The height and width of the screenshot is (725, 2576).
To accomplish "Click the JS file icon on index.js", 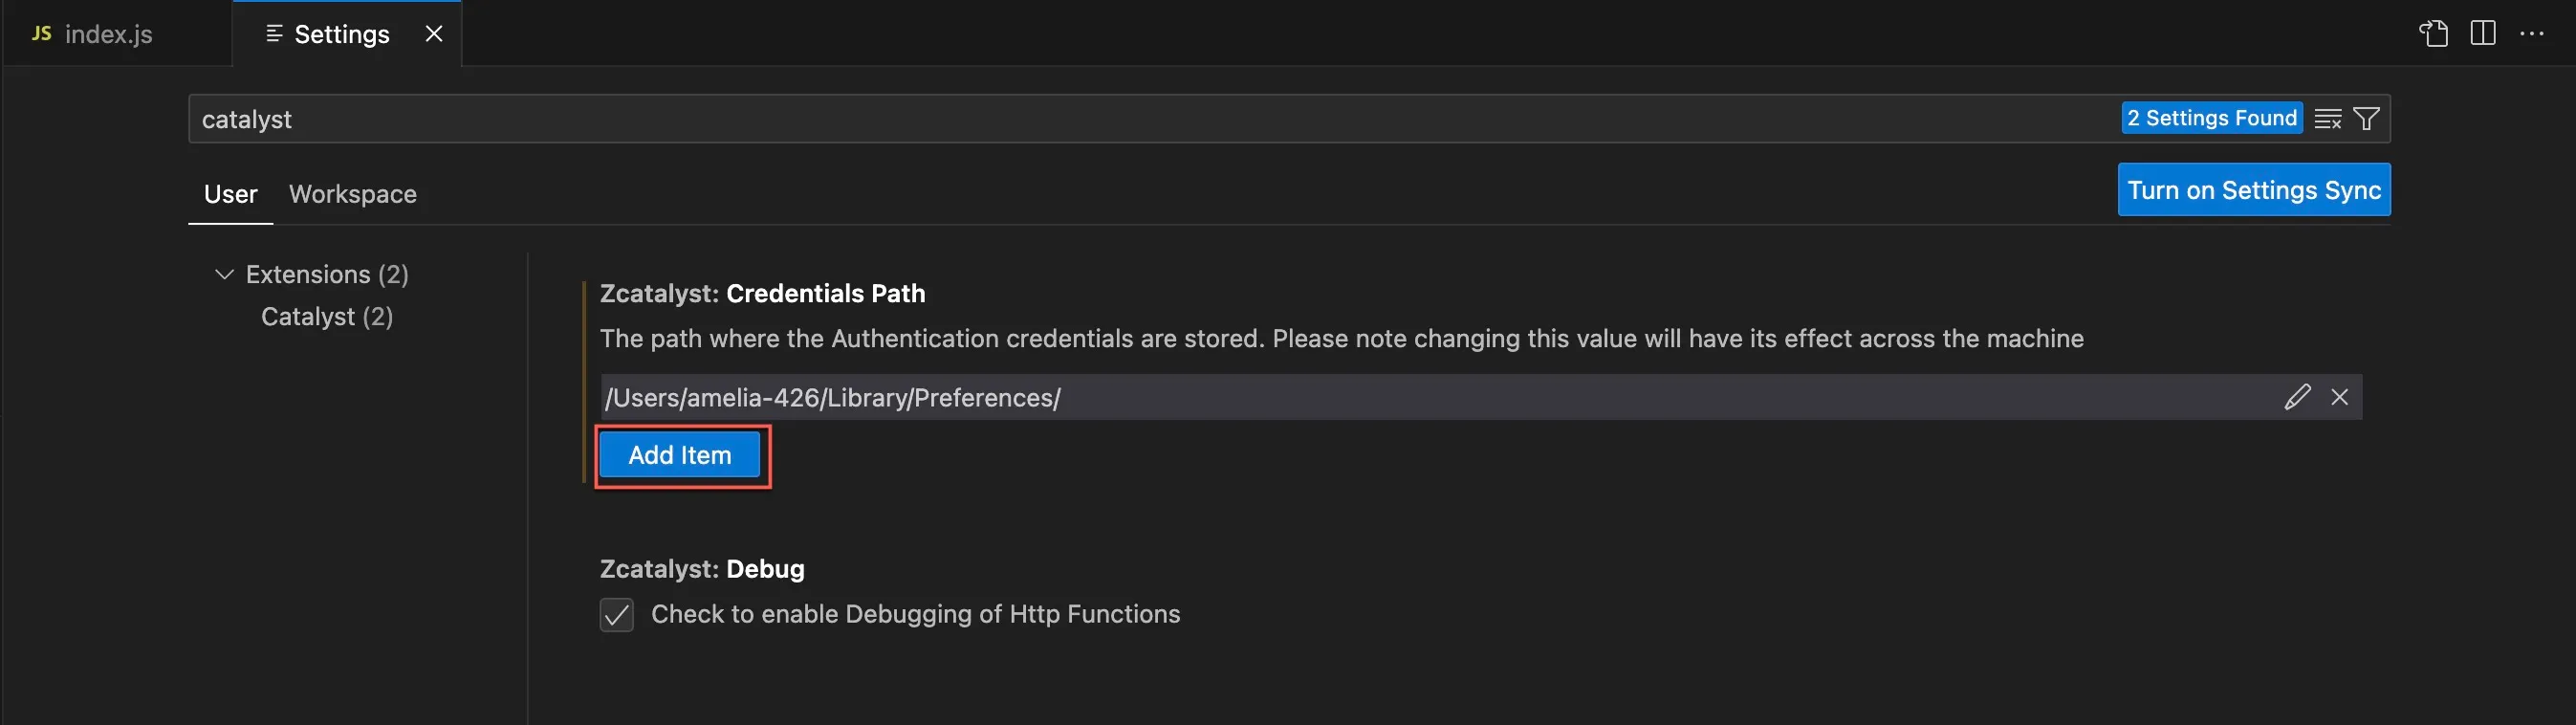I will point(41,33).
